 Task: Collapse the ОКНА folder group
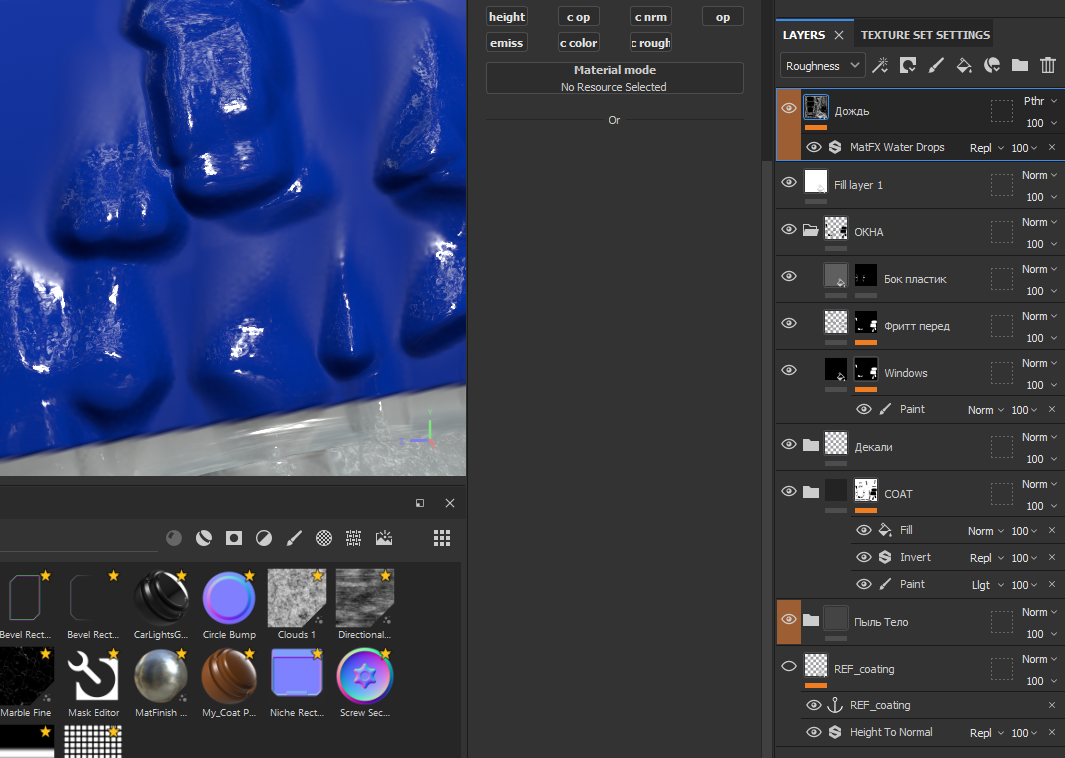pyautogui.click(x=810, y=231)
